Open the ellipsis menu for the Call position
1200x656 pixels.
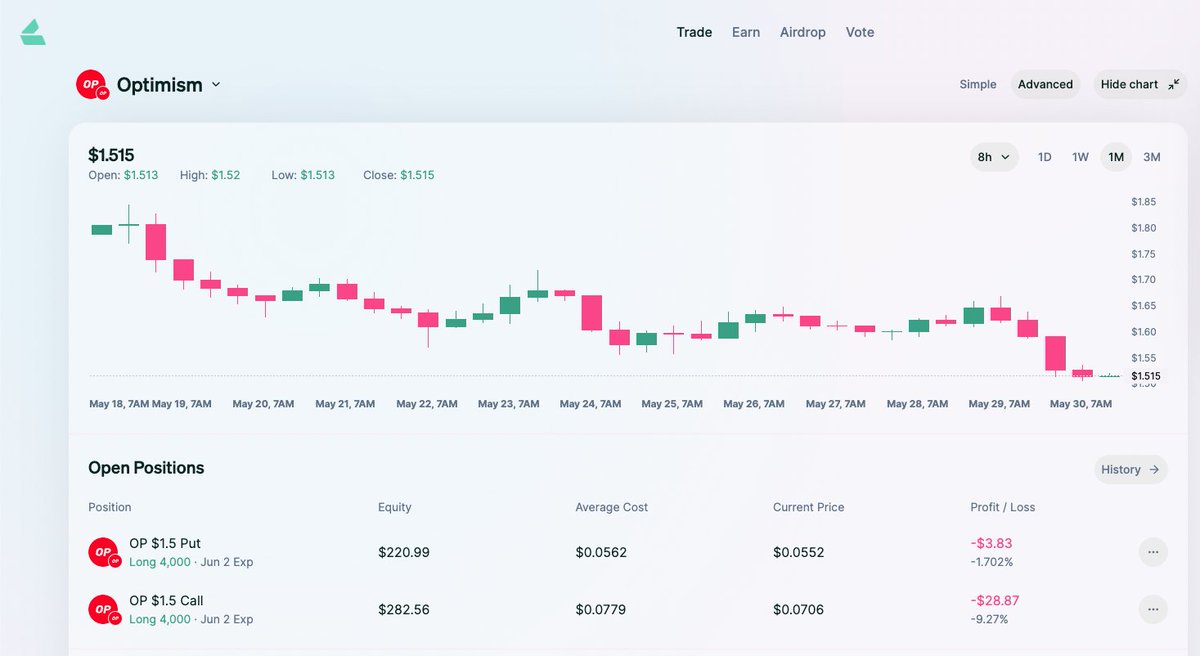tap(1153, 608)
